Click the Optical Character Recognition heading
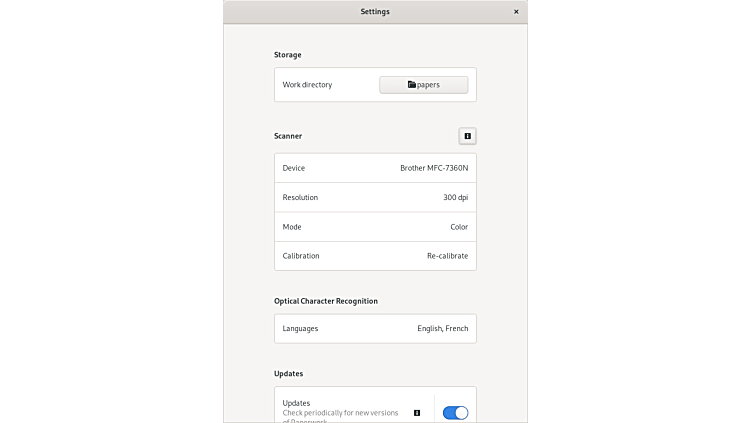 (x=326, y=301)
